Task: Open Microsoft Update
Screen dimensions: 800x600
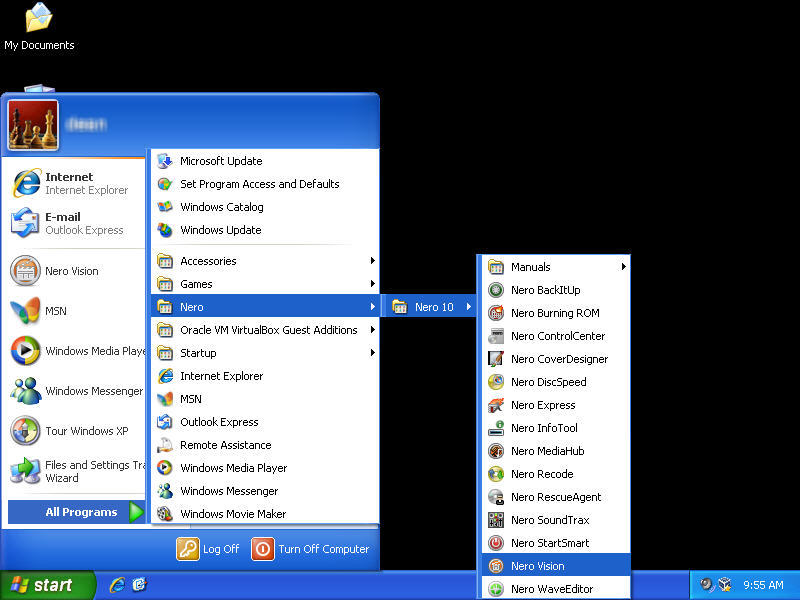Action: (265, 161)
